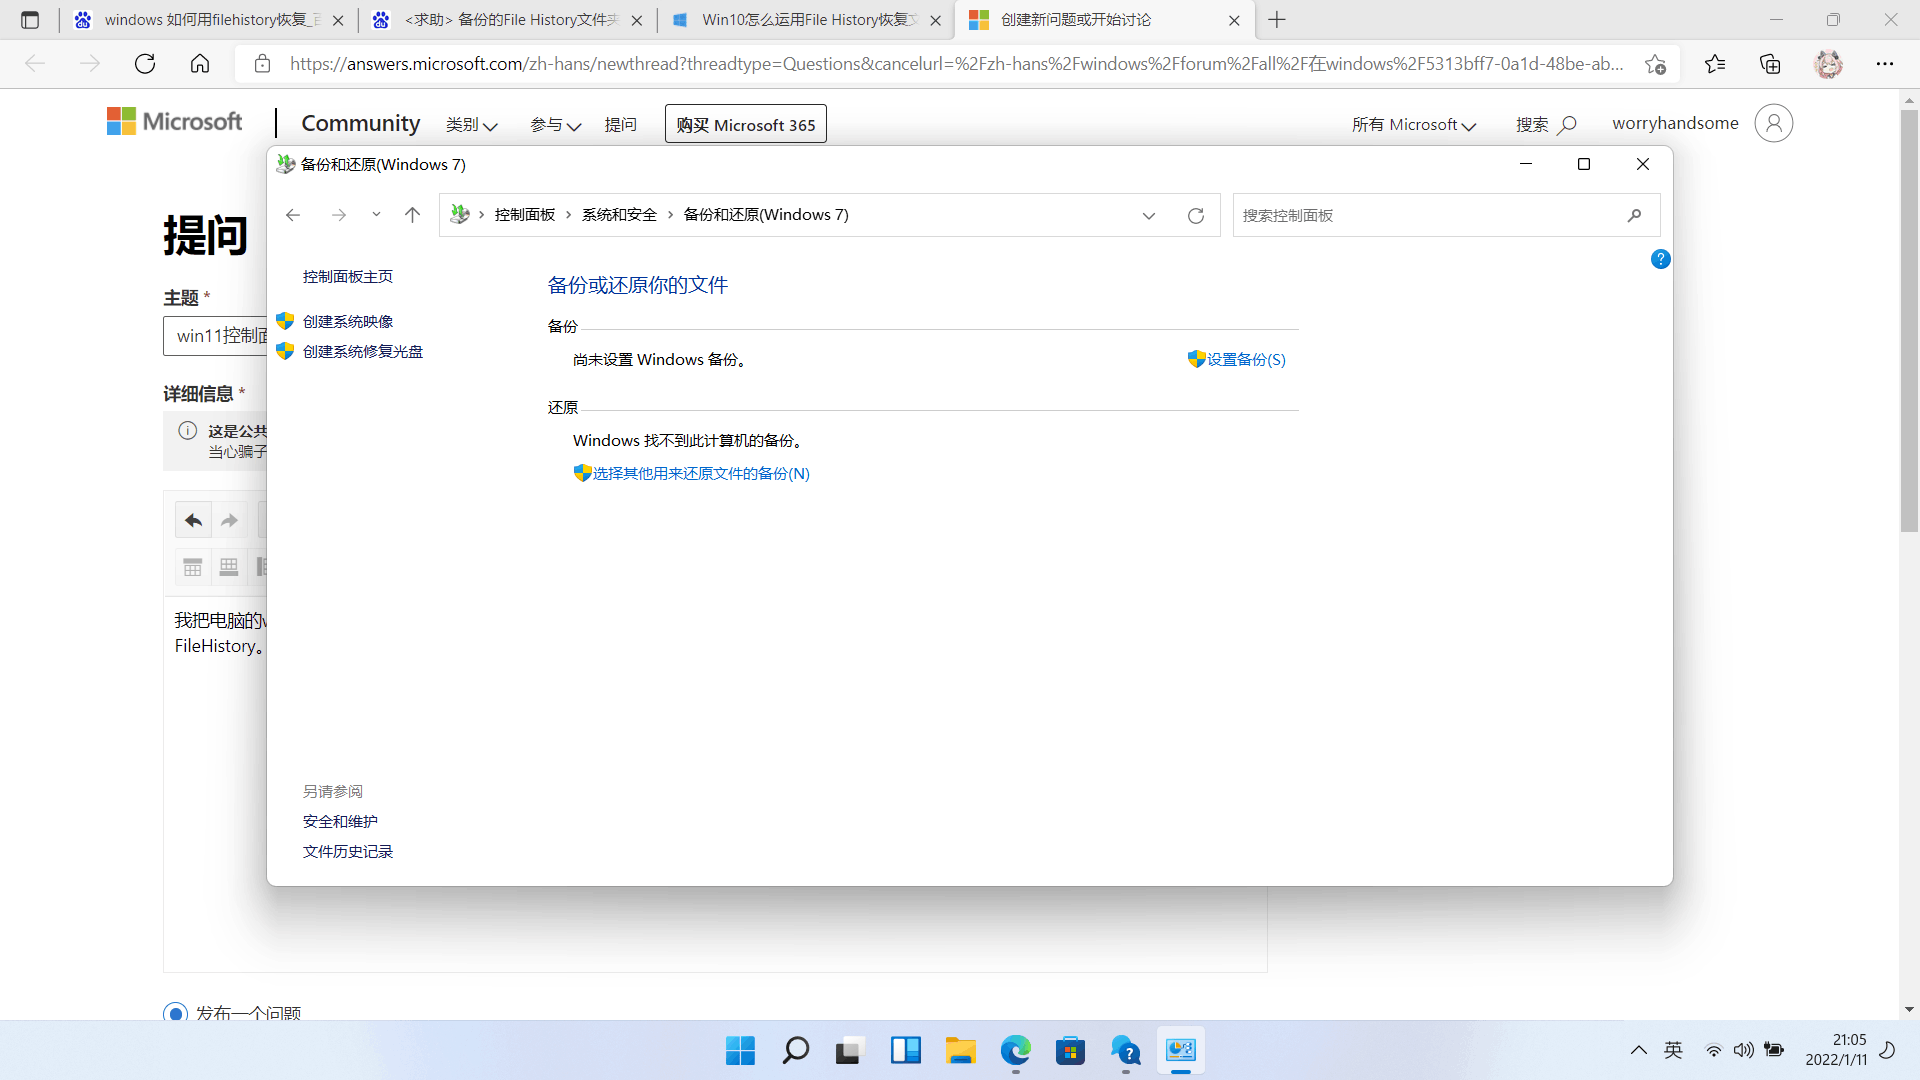Close the 创建新问题或开始讨论 tab

(x=1234, y=20)
